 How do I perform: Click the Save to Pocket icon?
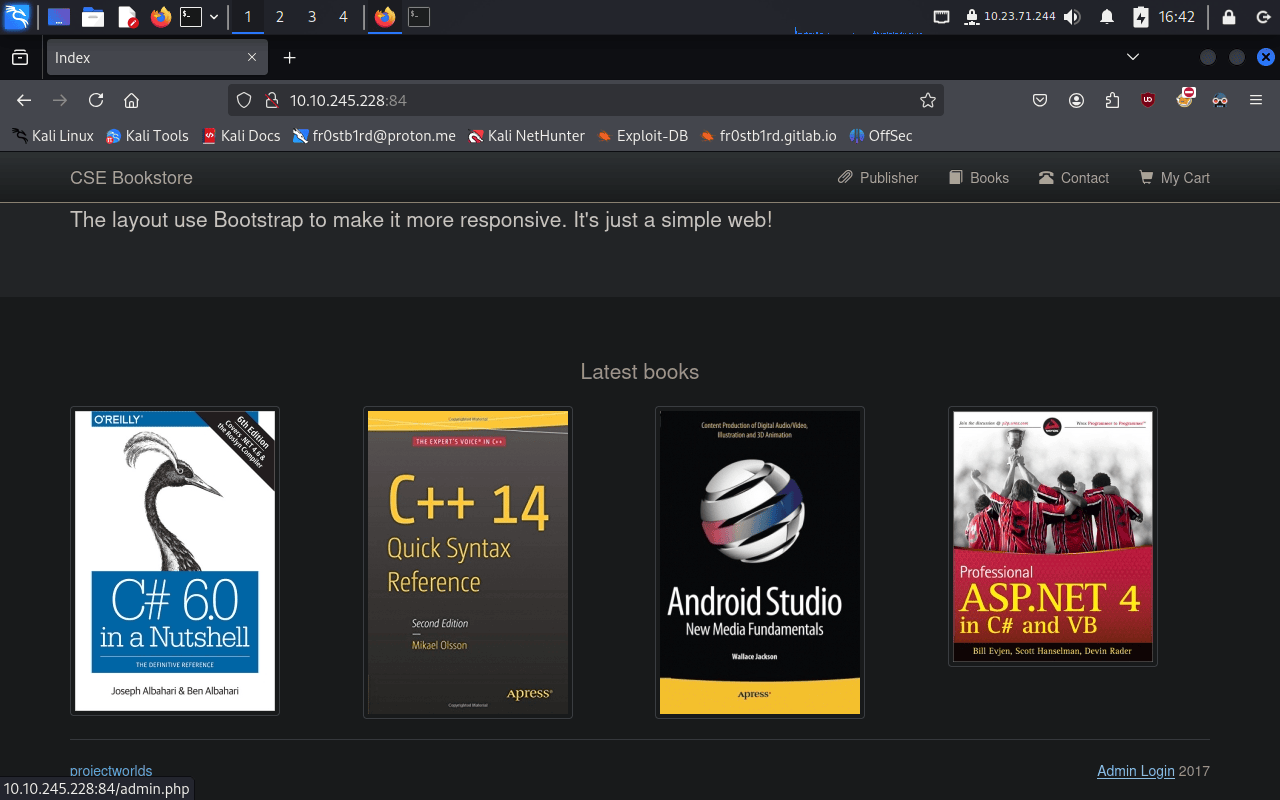[x=1040, y=100]
